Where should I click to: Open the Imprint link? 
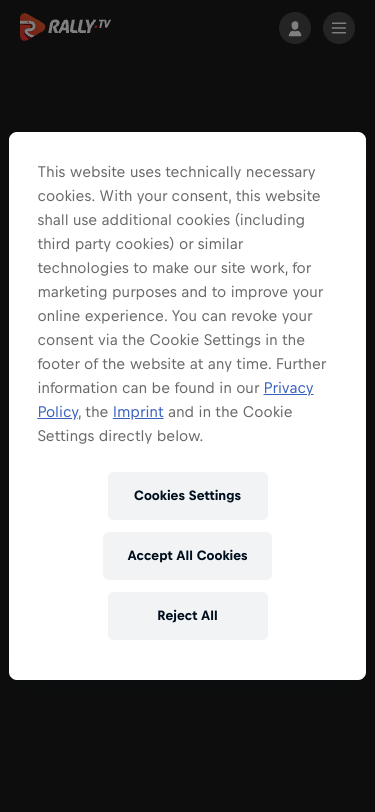(x=138, y=412)
